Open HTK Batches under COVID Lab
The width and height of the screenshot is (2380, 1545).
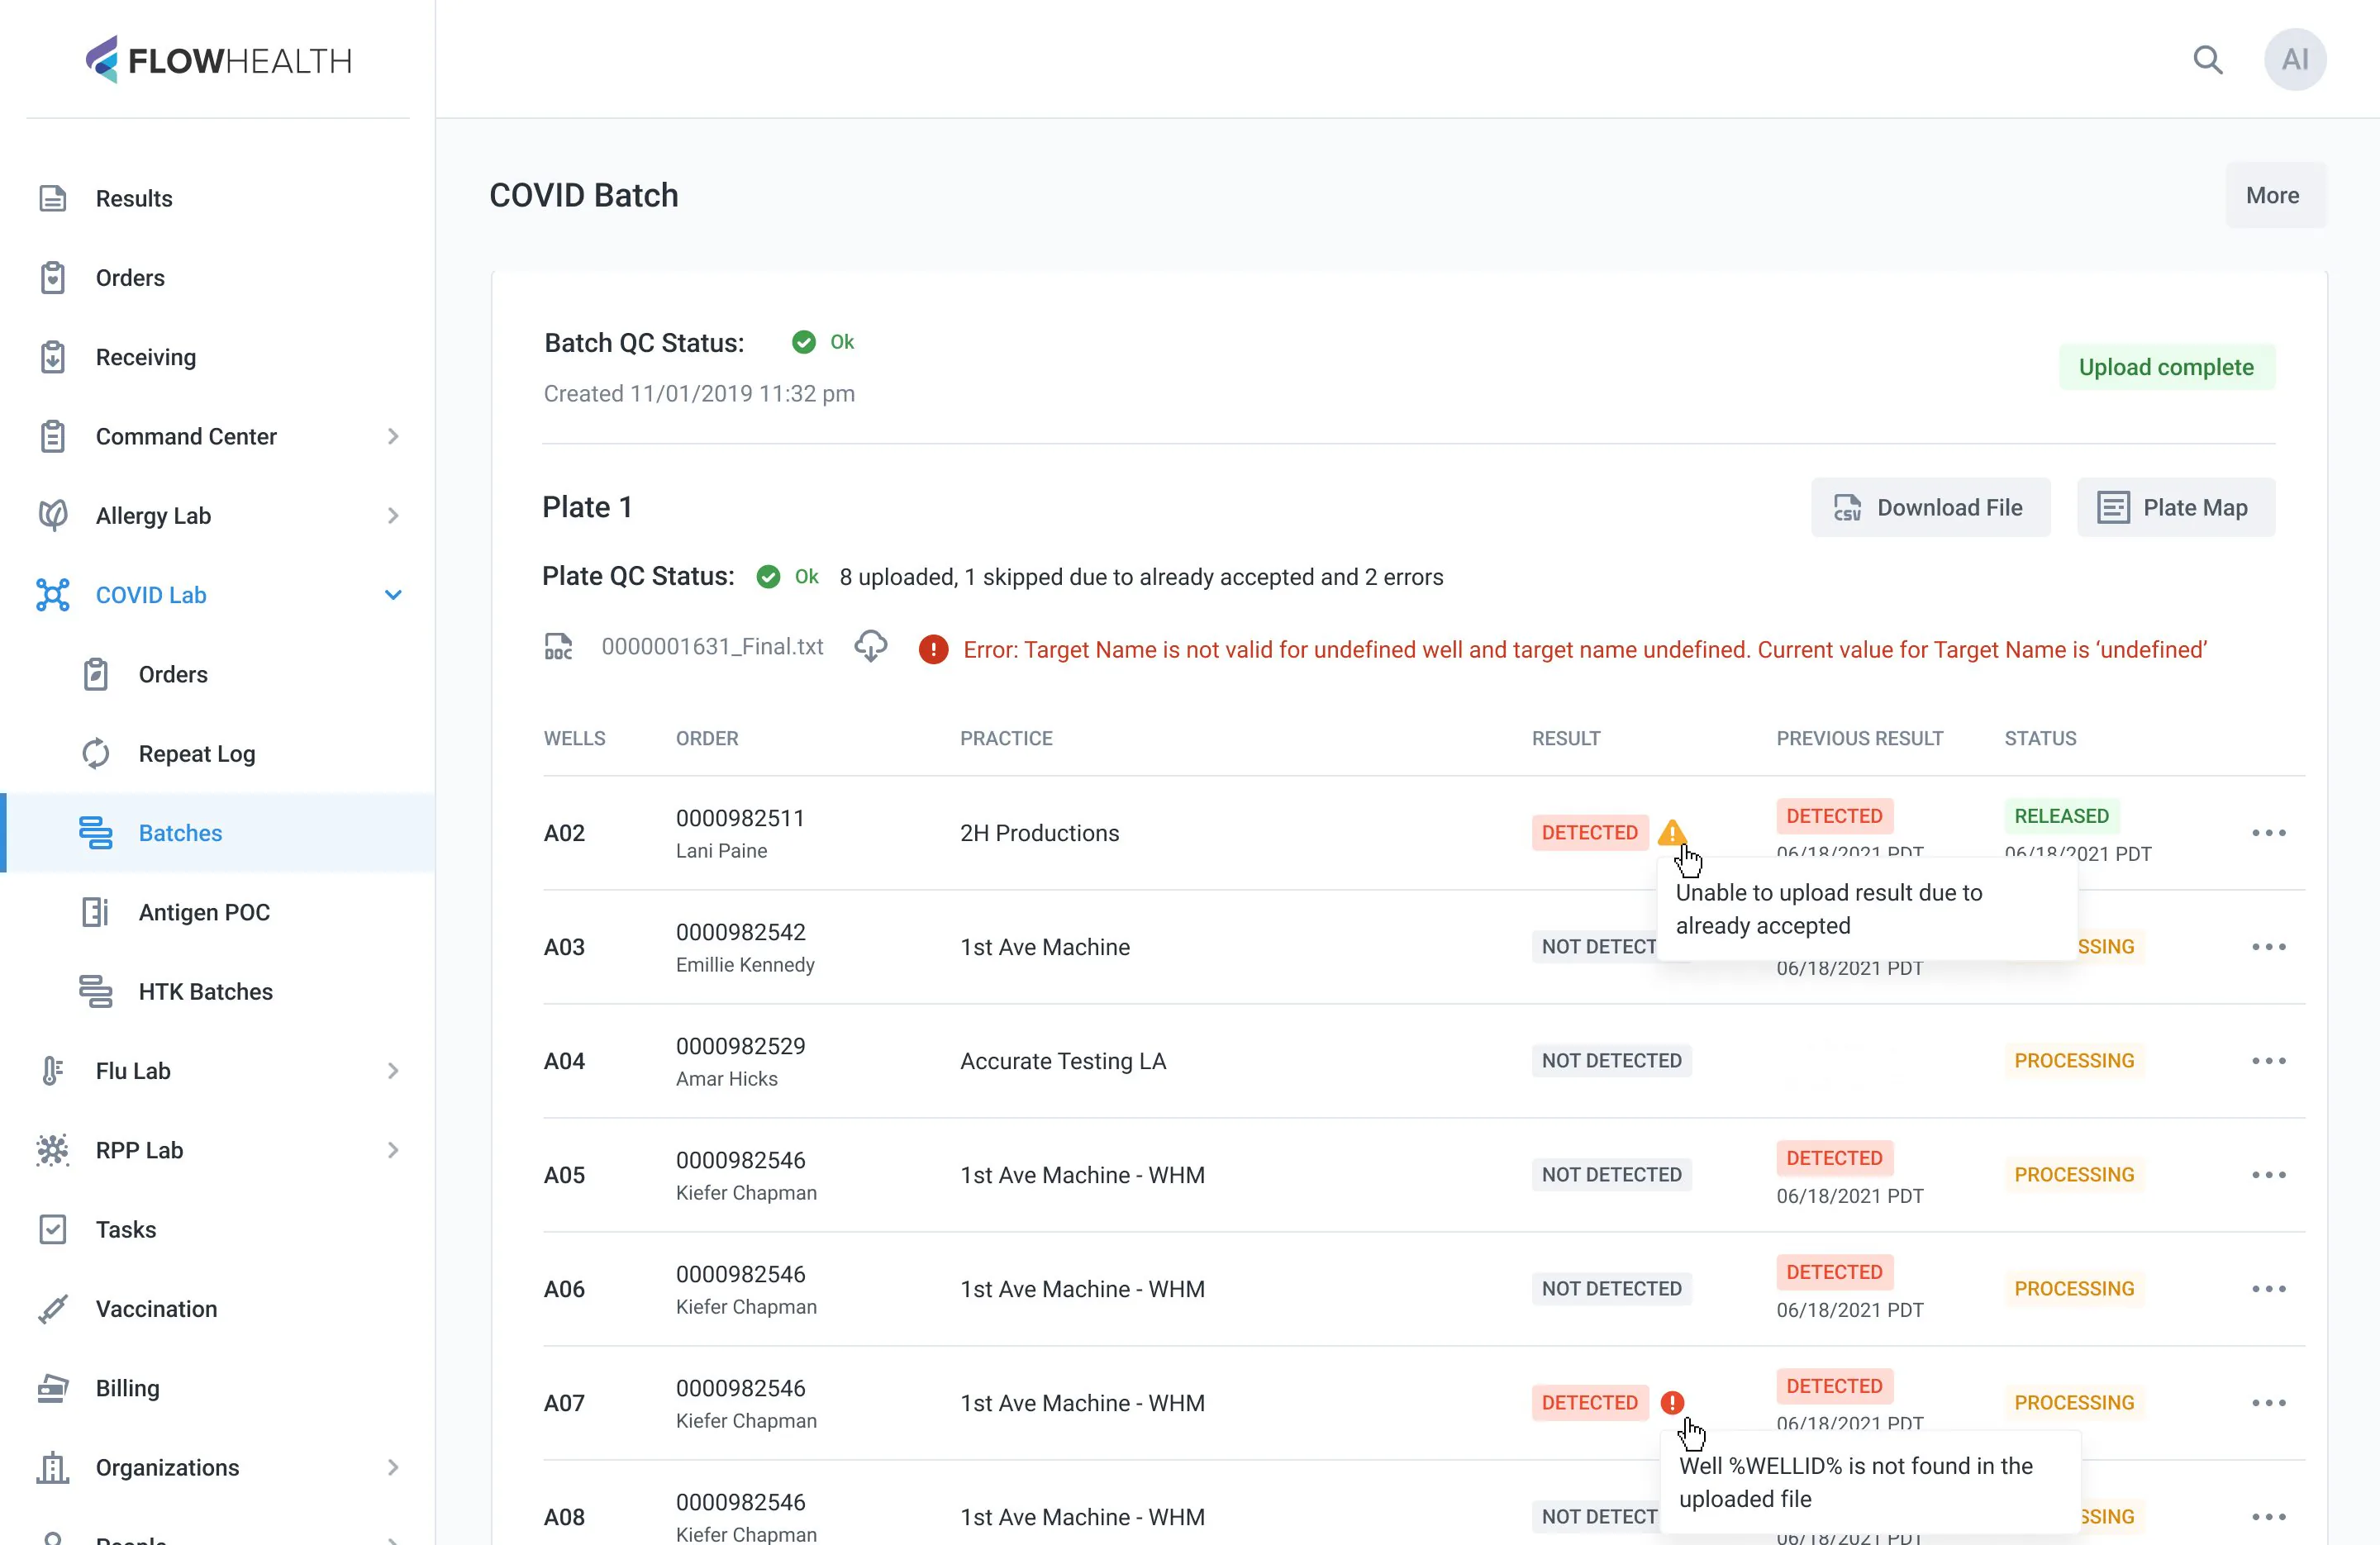click(218, 992)
